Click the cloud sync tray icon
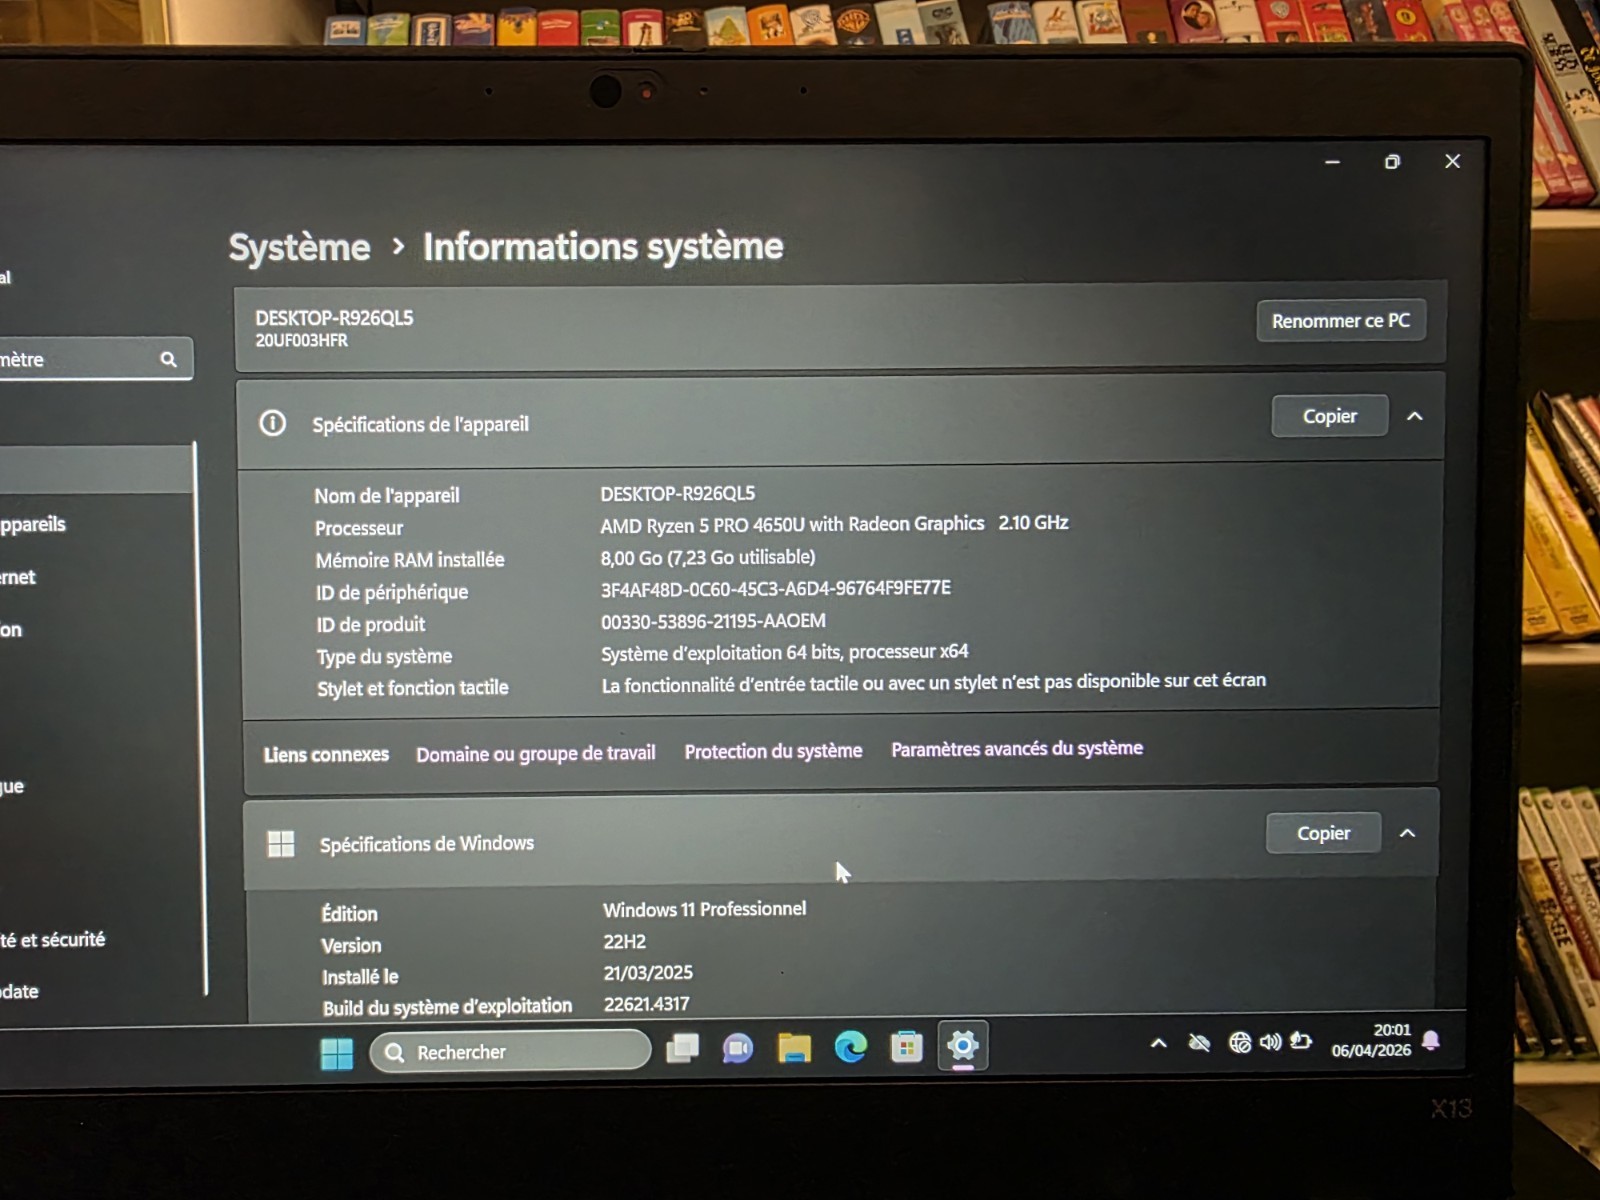 [x=1199, y=1043]
